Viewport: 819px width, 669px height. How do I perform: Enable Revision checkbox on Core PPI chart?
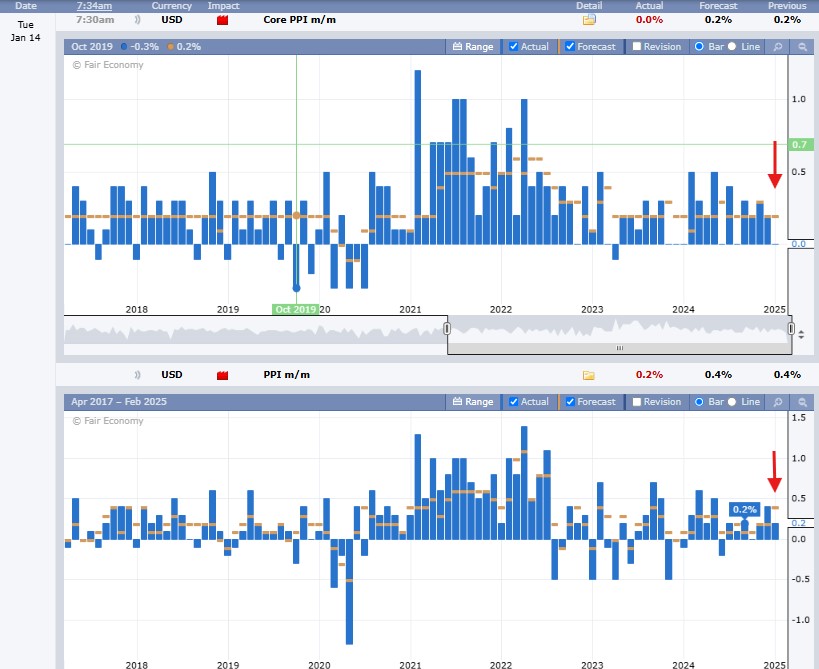(x=636, y=46)
